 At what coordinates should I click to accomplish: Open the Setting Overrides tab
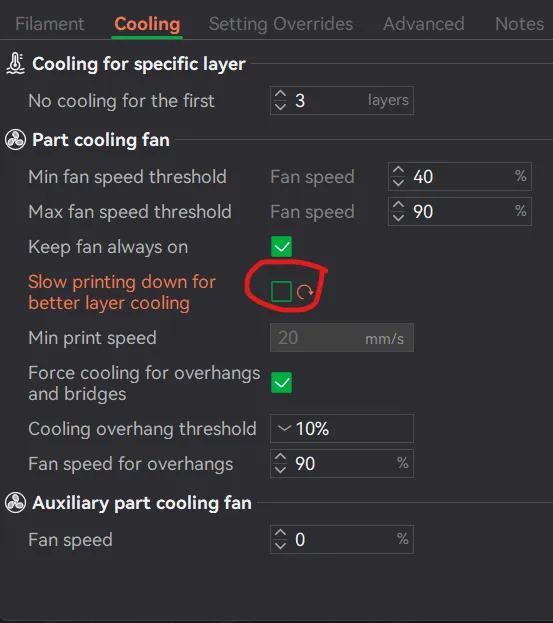(281, 24)
